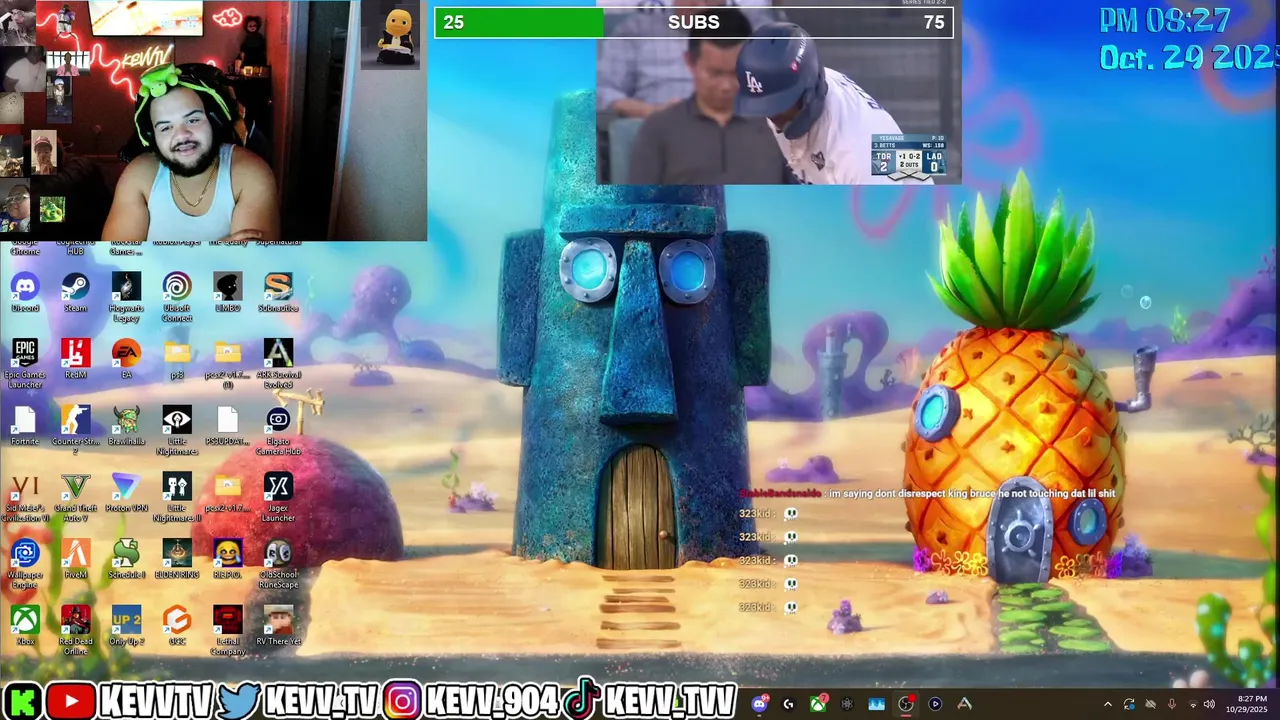The image size is (1280, 720).
Task: Select the ps3 folder on desktop
Action: [x=177, y=359]
